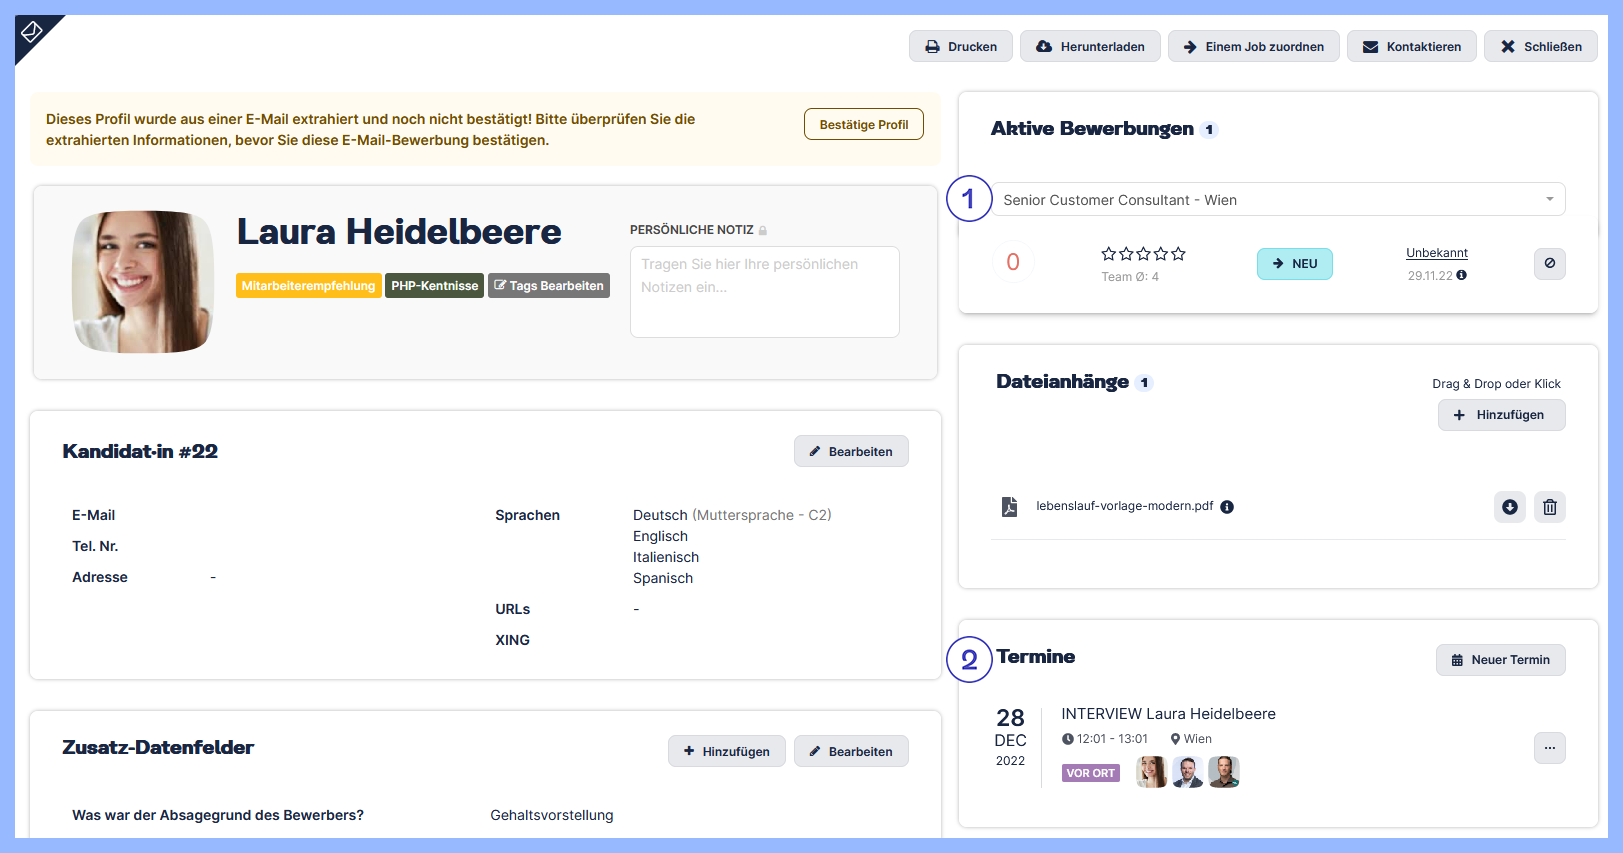Click the info icon next to date 29.11.22
This screenshot has width=1623, height=853.
pyautogui.click(x=1461, y=275)
